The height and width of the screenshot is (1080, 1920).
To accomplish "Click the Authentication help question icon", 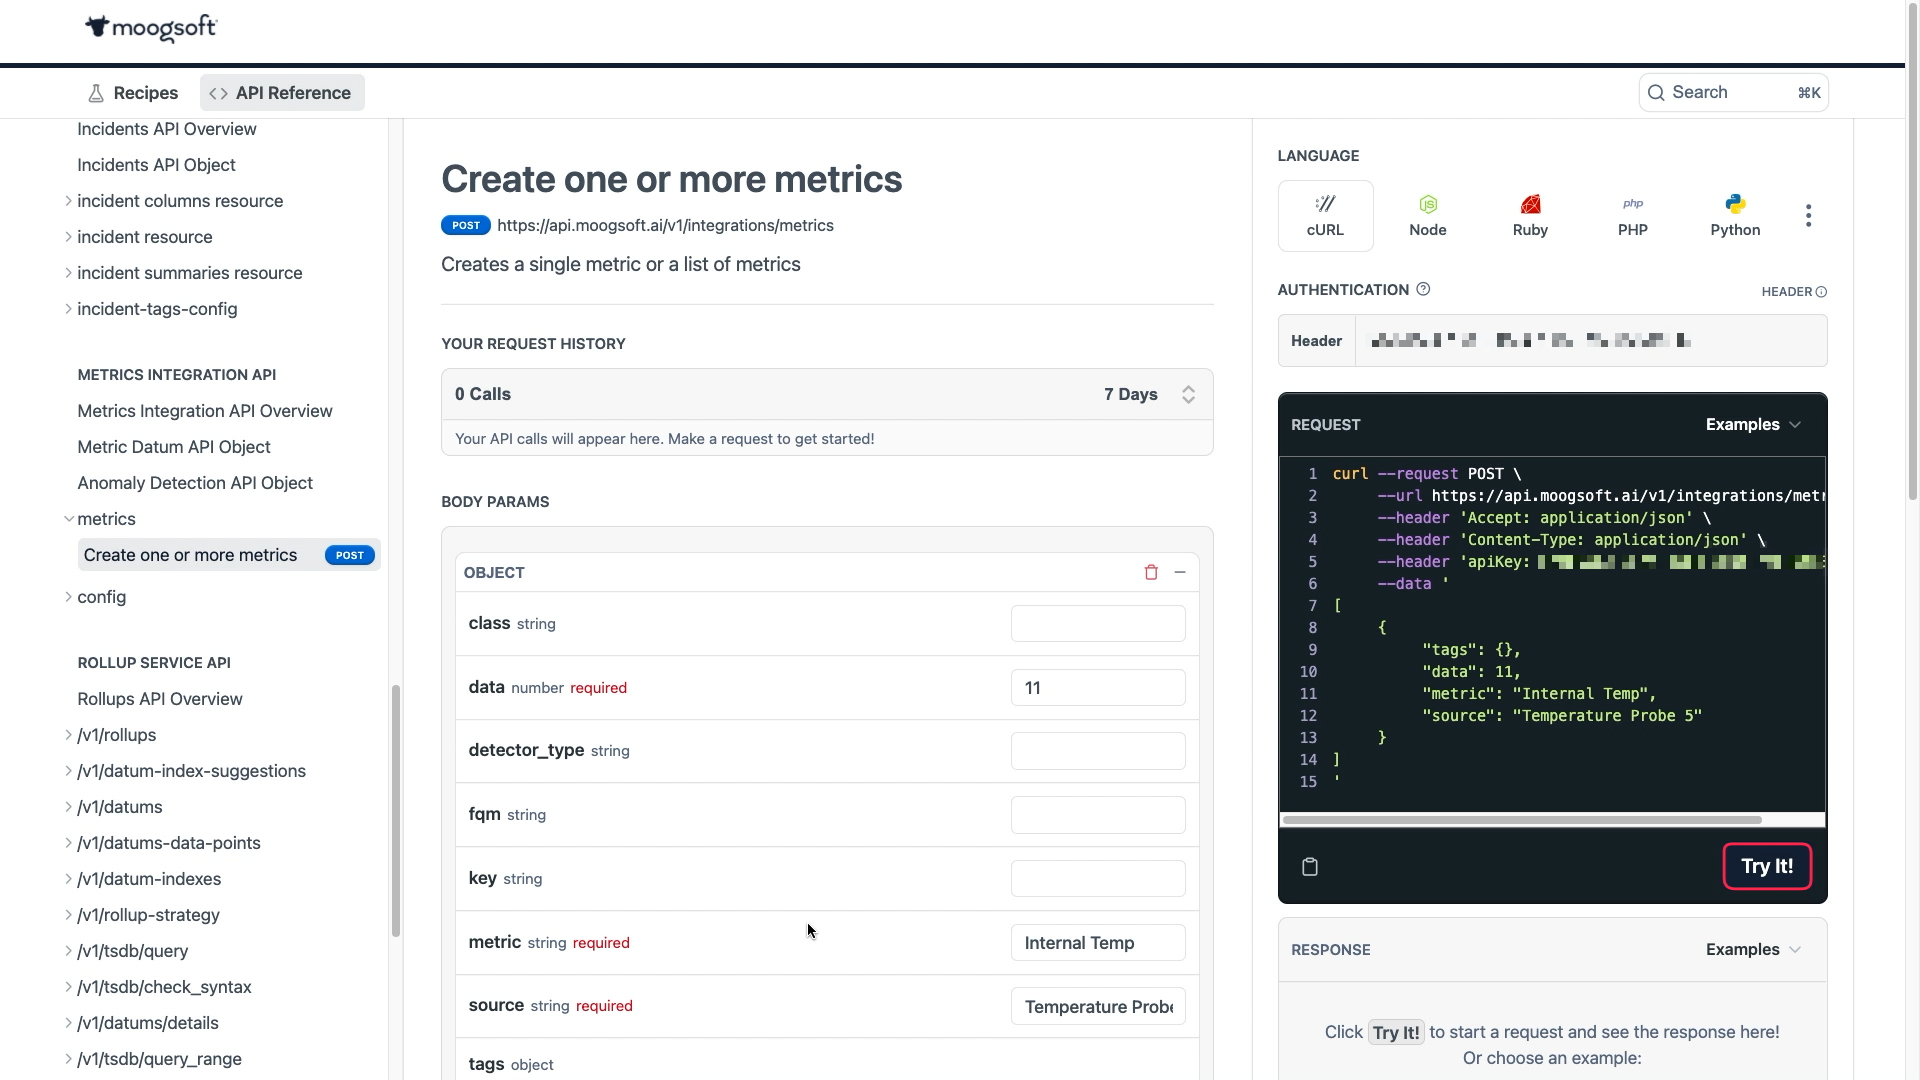I will tap(1423, 290).
